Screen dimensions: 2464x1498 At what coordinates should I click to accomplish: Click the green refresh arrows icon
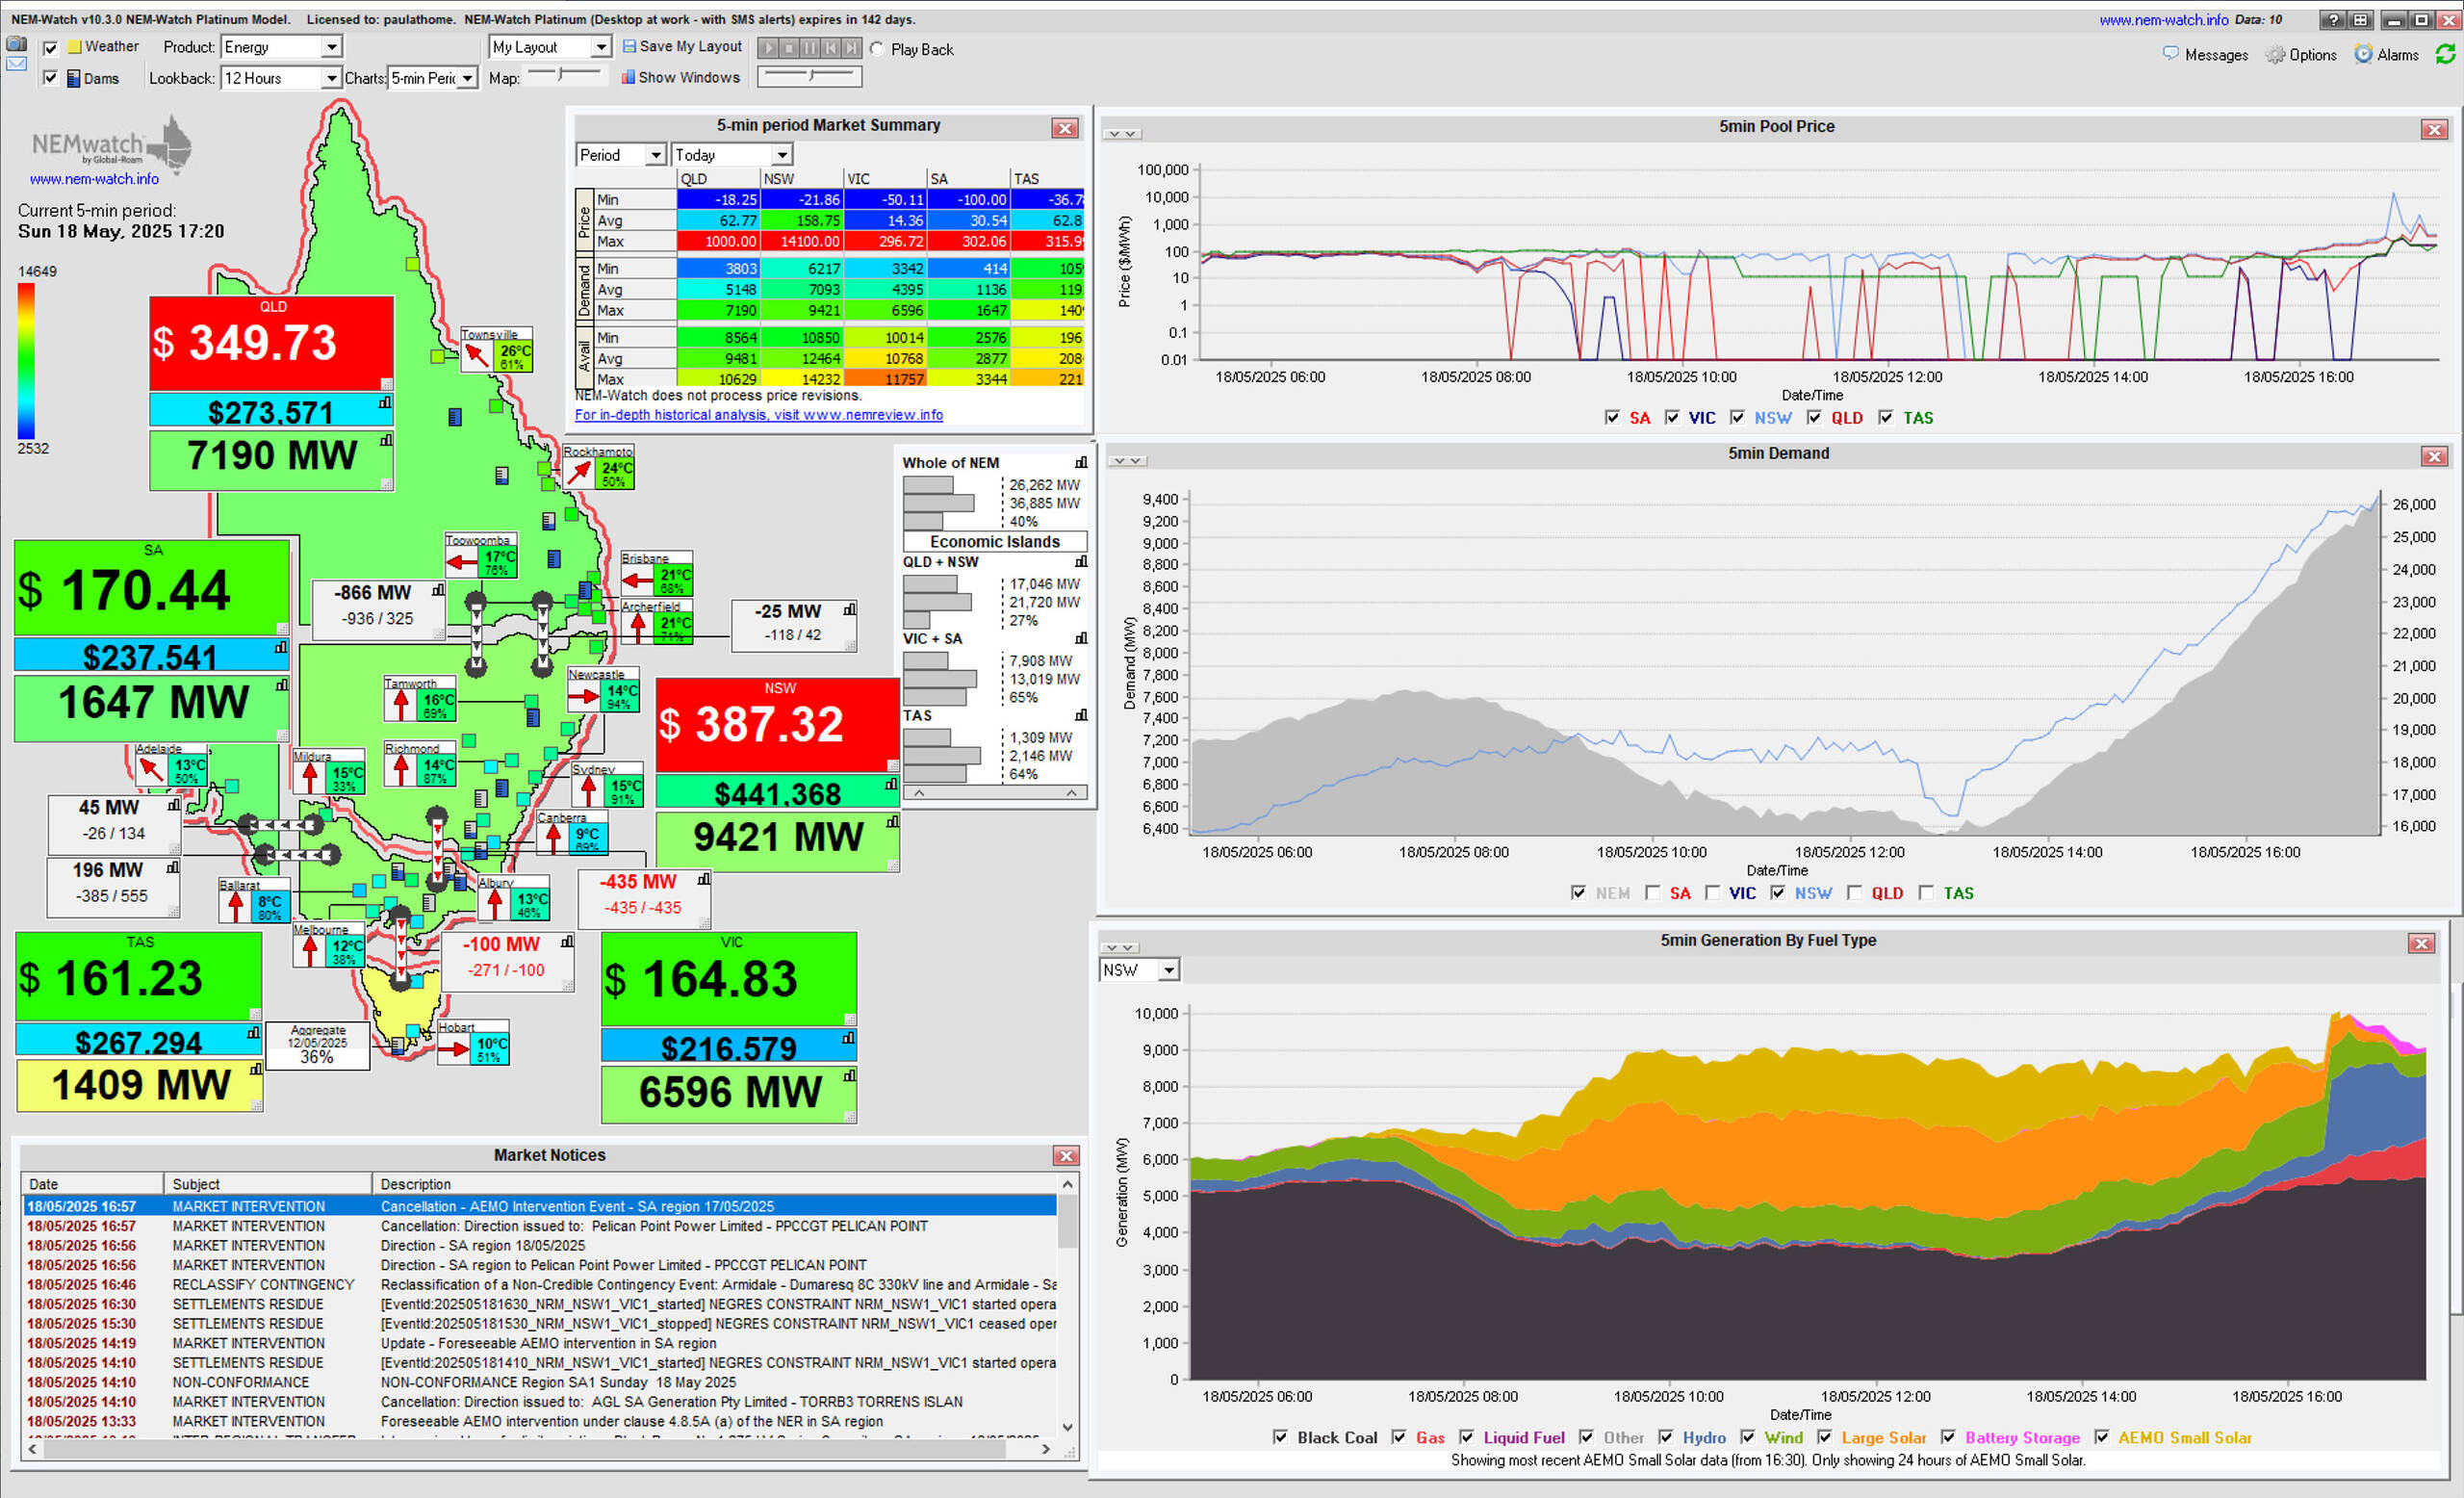coord(2446,54)
